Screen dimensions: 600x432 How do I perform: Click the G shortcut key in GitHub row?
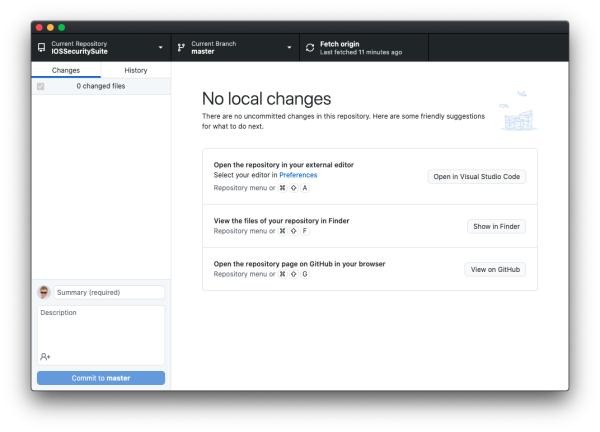(305, 274)
